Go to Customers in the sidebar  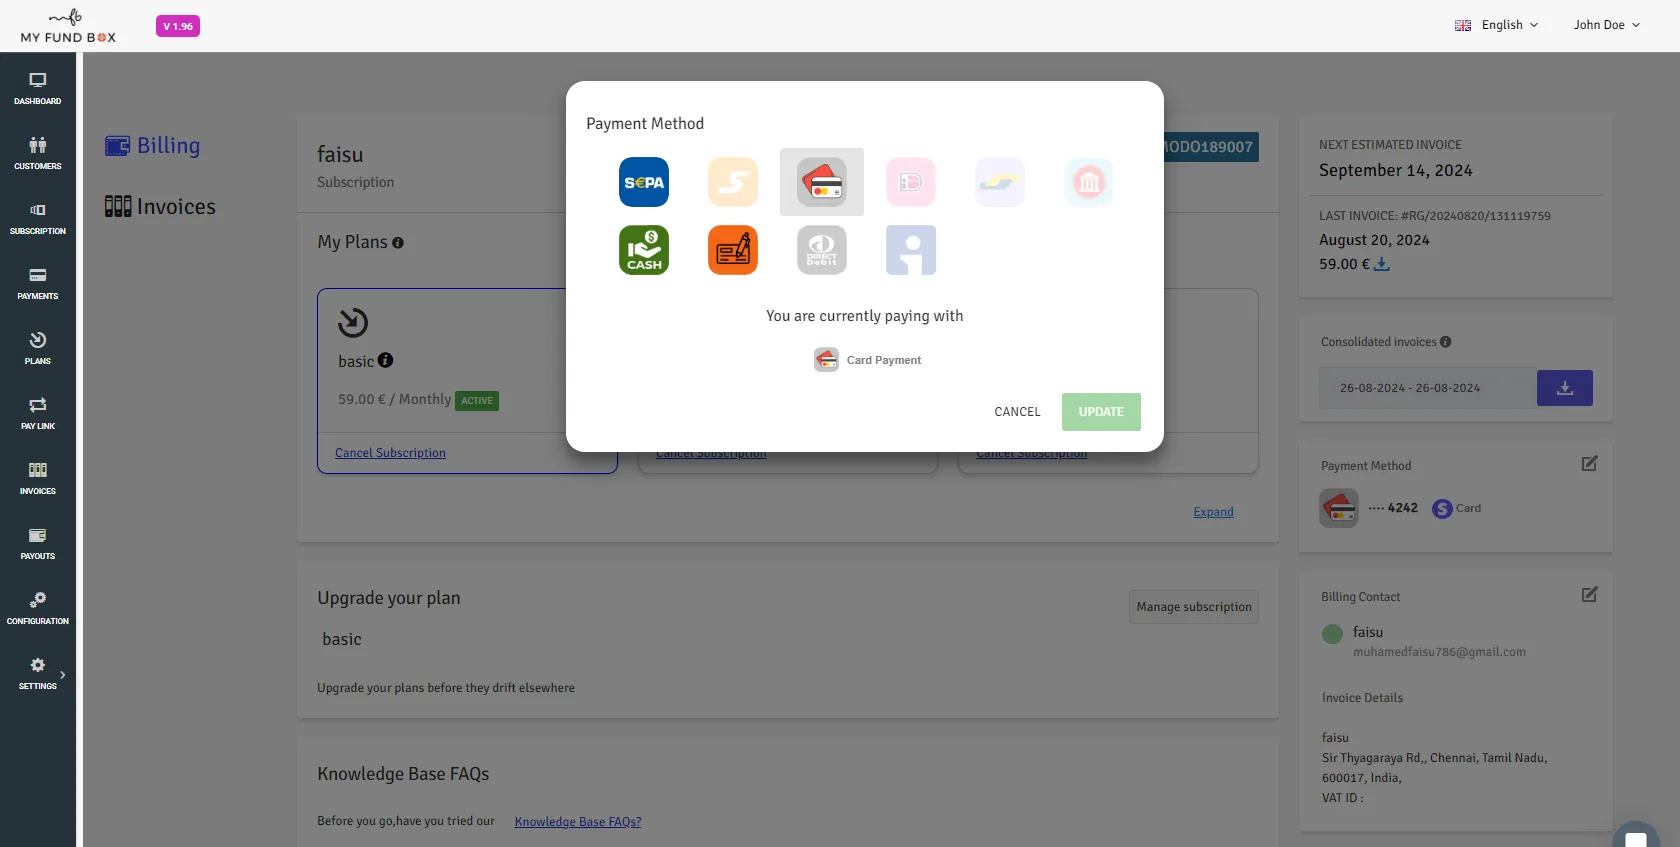[x=38, y=153]
